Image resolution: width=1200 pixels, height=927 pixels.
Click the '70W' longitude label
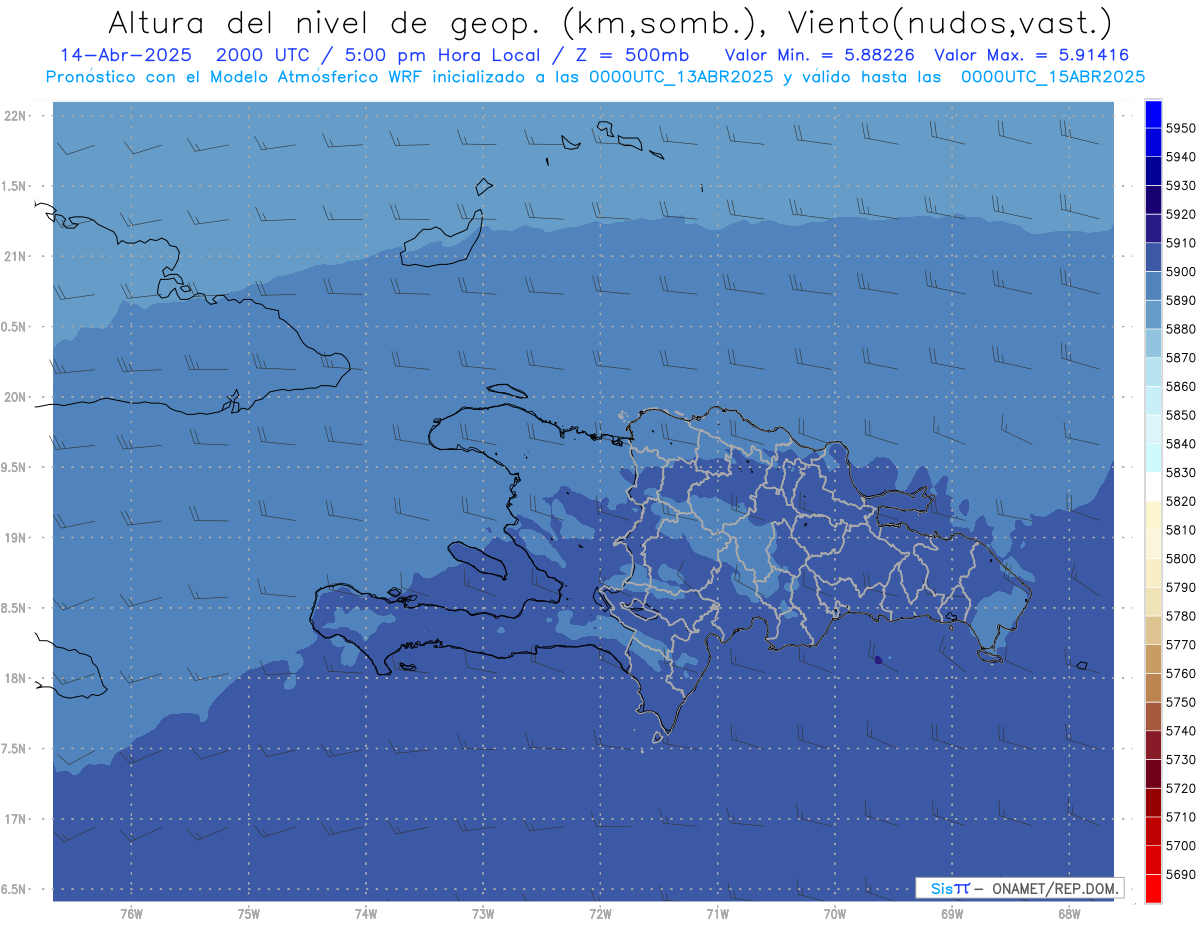tap(835, 914)
